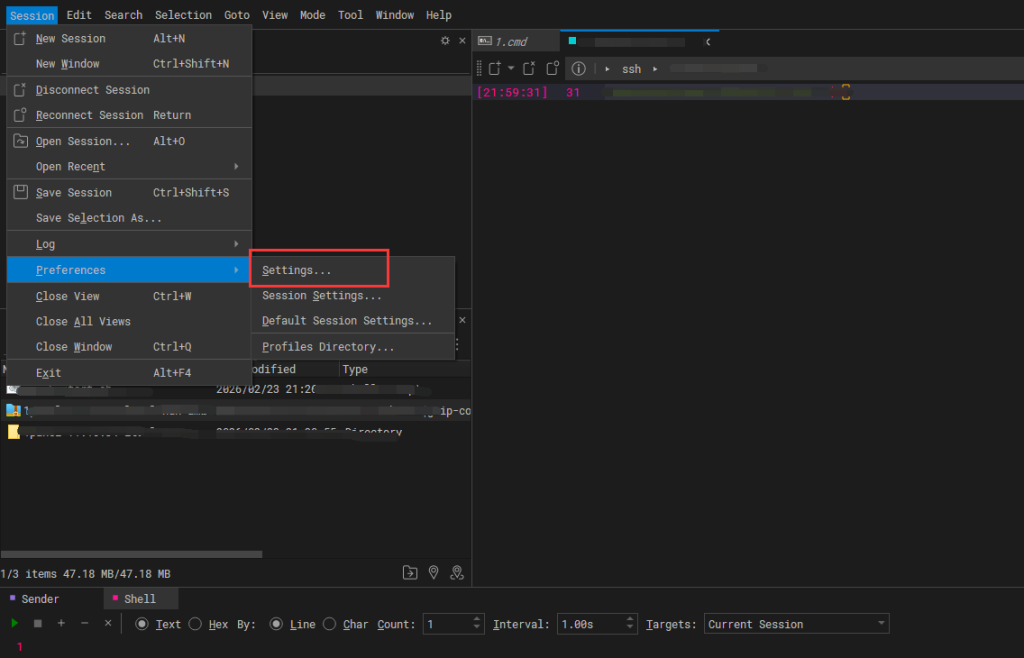Click the play button in Sender panel
The image size is (1024, 658).
[x=15, y=624]
